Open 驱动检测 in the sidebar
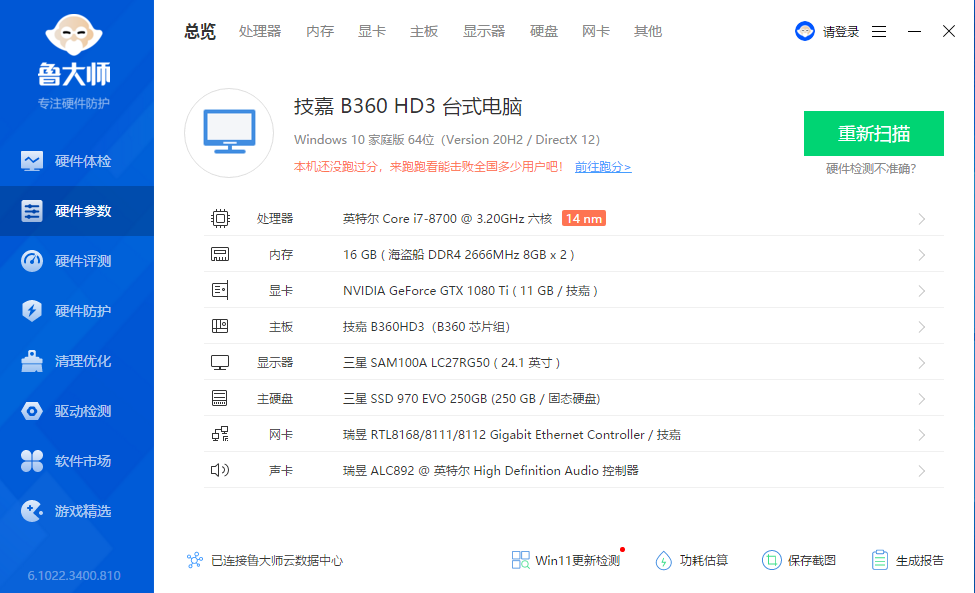 point(77,411)
